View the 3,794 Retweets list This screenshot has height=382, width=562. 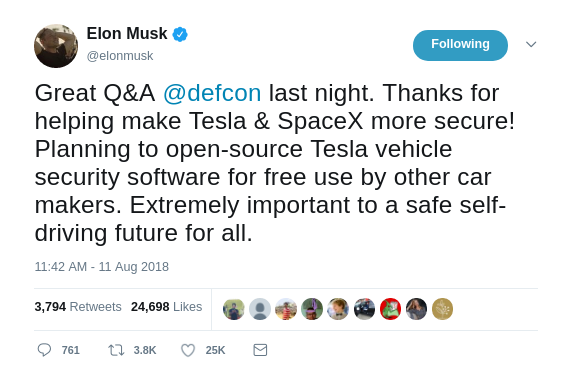[78, 307]
